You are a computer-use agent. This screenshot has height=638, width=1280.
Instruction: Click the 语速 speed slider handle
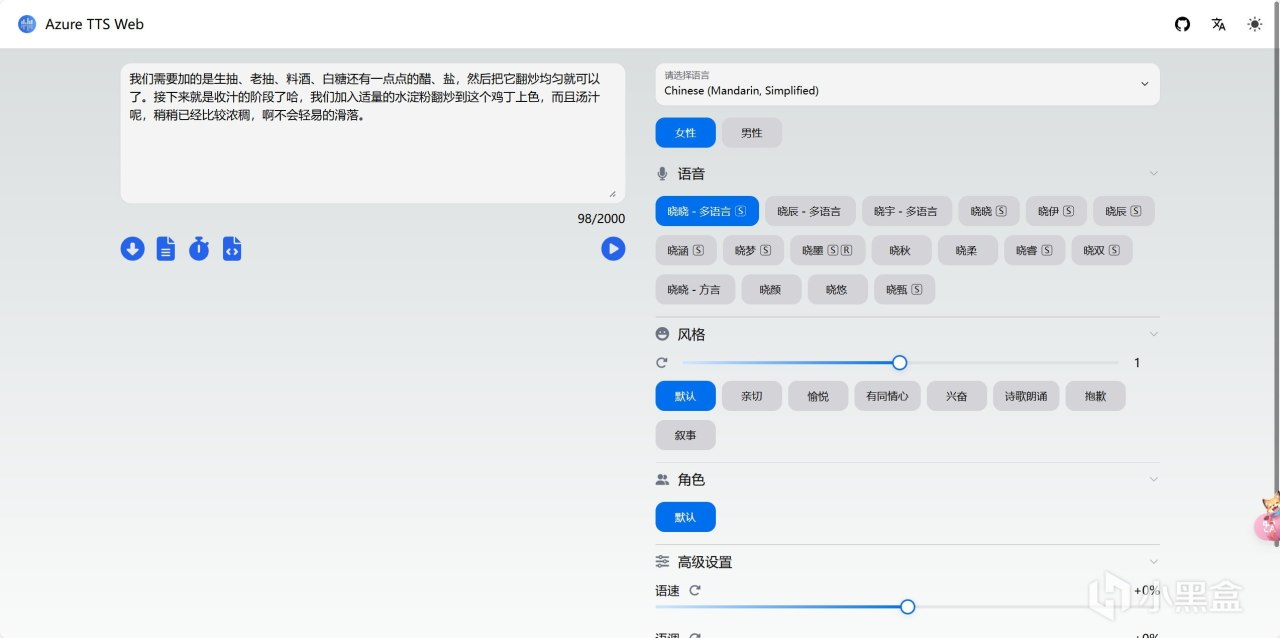(907, 606)
